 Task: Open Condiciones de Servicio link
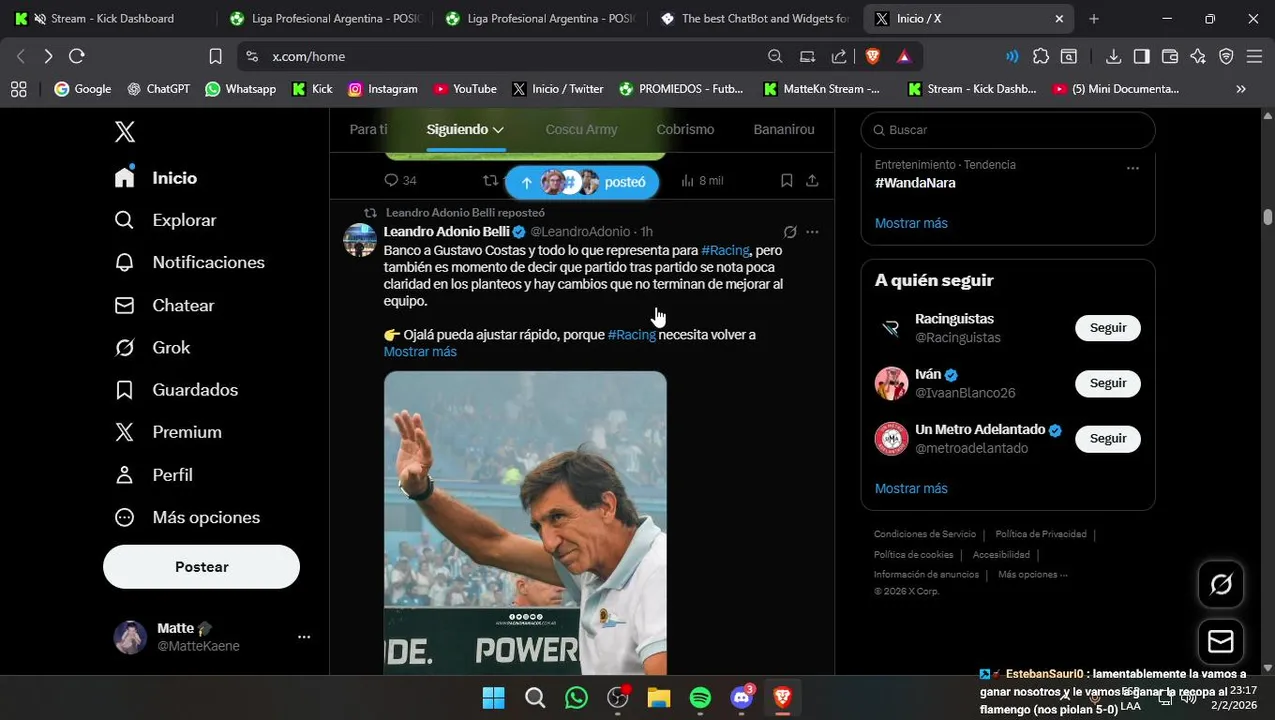pos(925,534)
